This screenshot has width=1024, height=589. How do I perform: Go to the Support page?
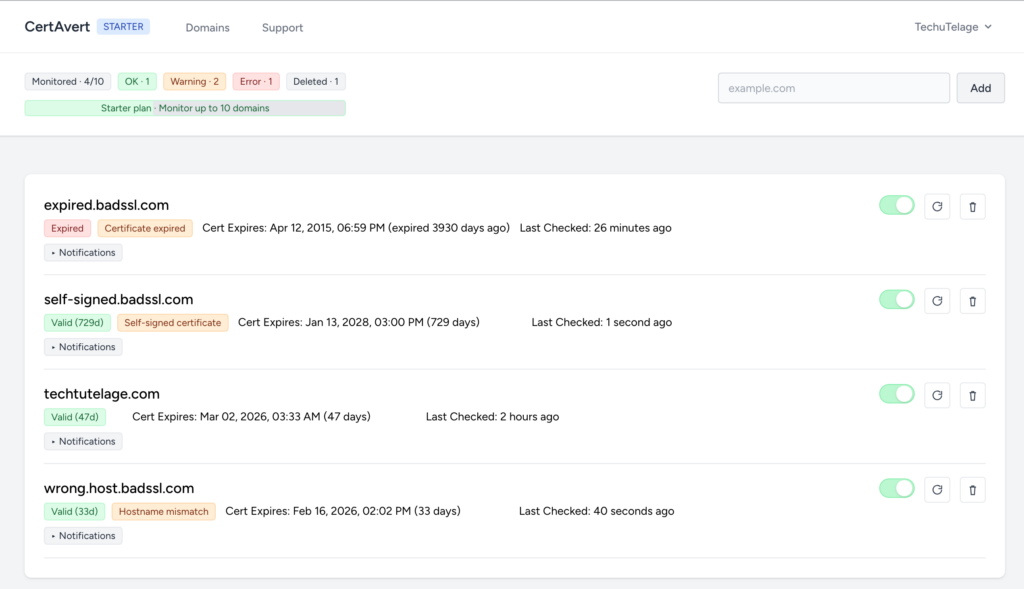(282, 28)
